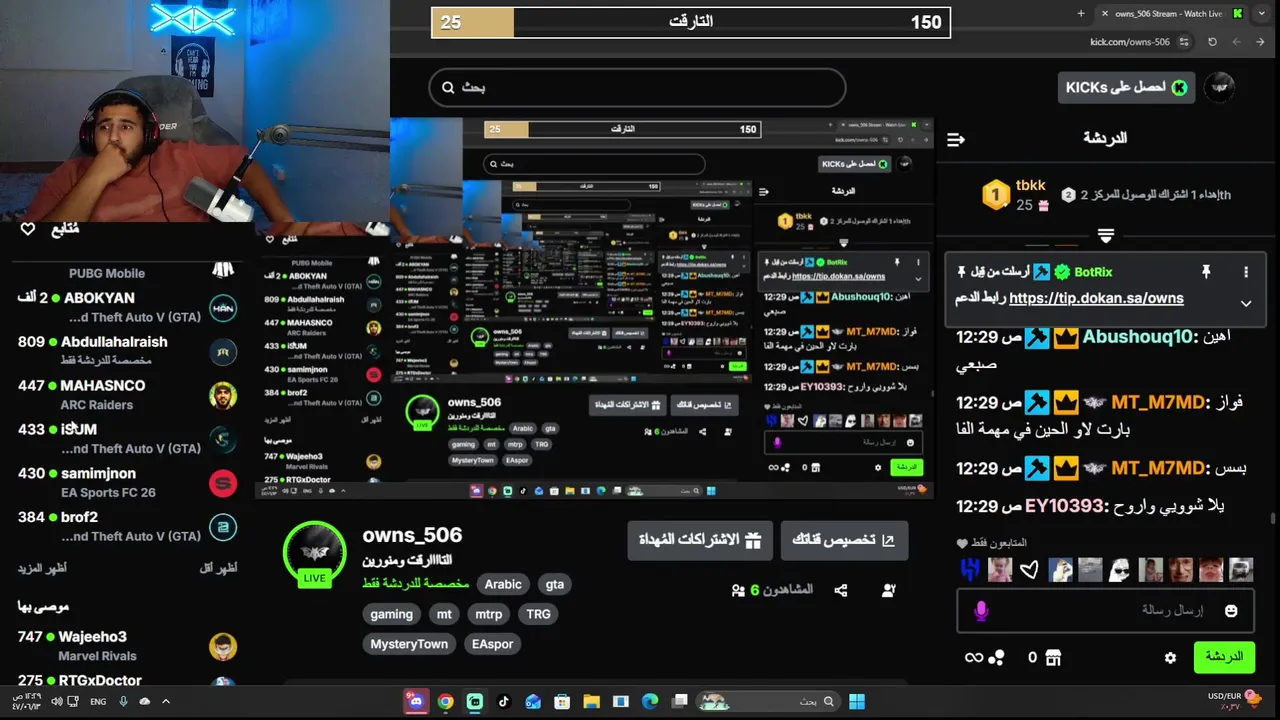Click the green الدردشة send button
This screenshot has height=720, width=1280.
point(1224,657)
